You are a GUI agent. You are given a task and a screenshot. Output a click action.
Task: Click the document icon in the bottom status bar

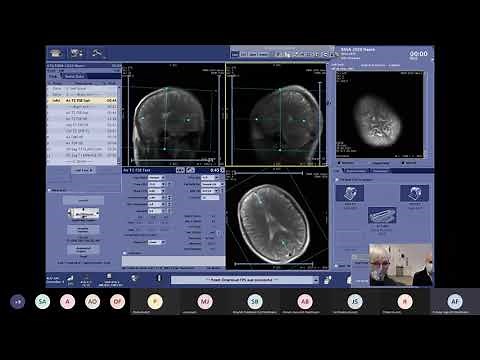pos(109,276)
